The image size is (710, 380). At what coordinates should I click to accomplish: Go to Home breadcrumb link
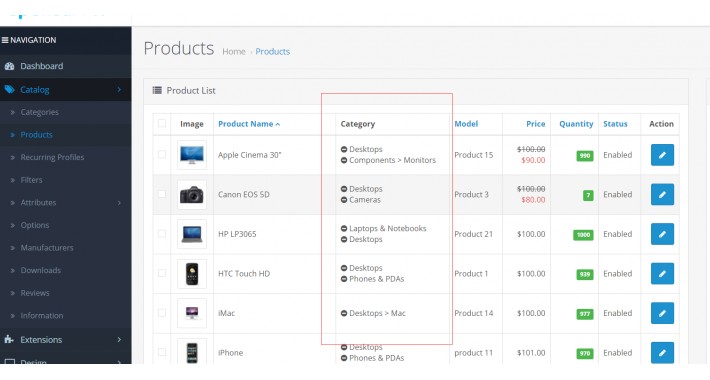click(234, 52)
